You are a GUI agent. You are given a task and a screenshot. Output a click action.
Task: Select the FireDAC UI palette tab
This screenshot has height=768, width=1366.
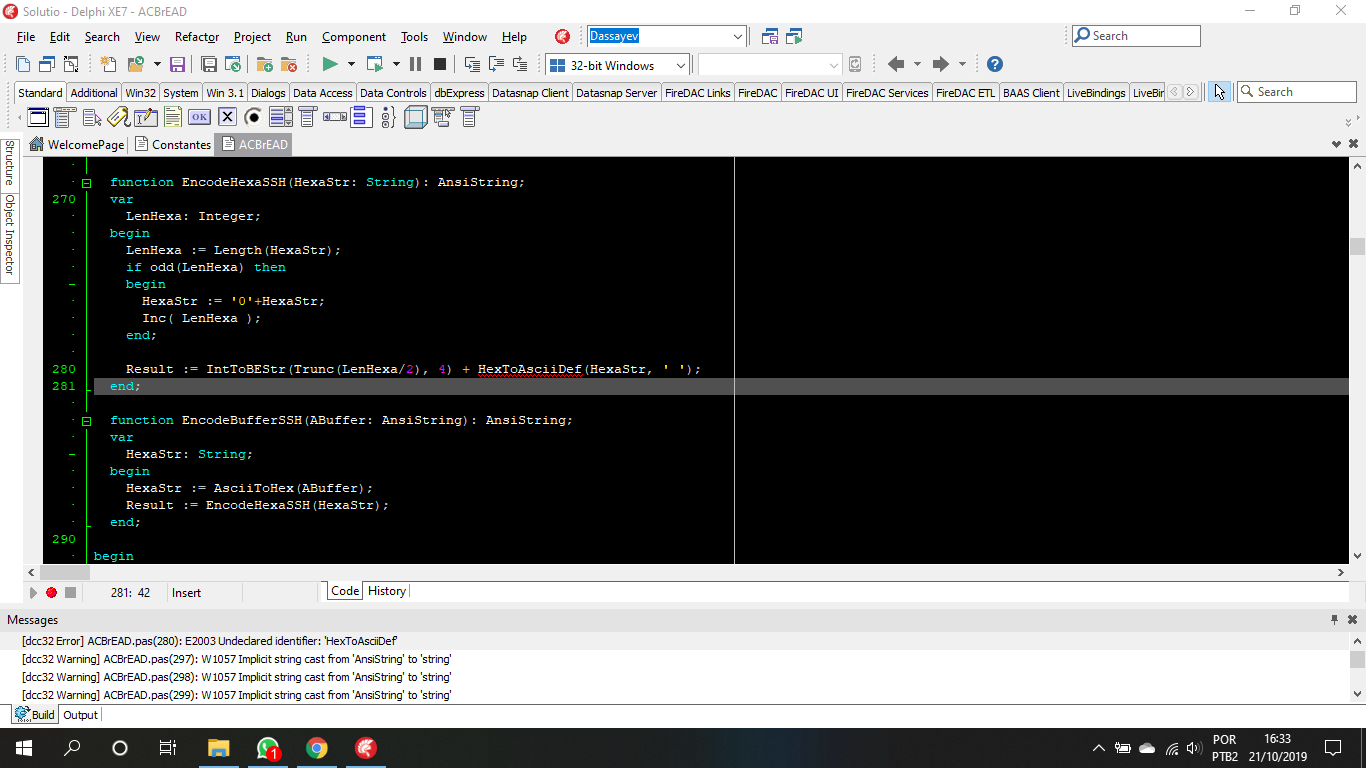tap(811, 93)
